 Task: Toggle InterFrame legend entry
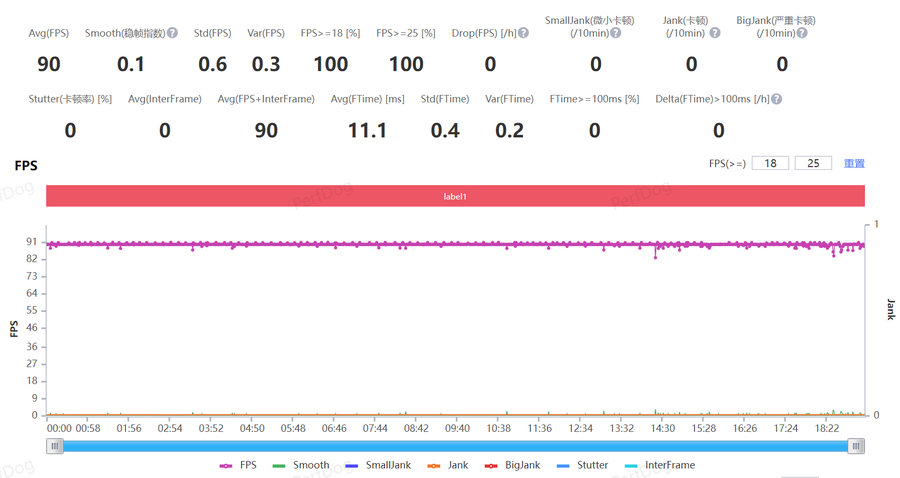pos(658,465)
